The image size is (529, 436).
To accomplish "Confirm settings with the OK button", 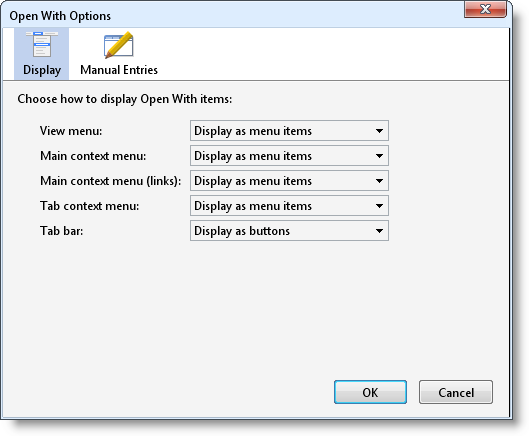I will point(370,392).
